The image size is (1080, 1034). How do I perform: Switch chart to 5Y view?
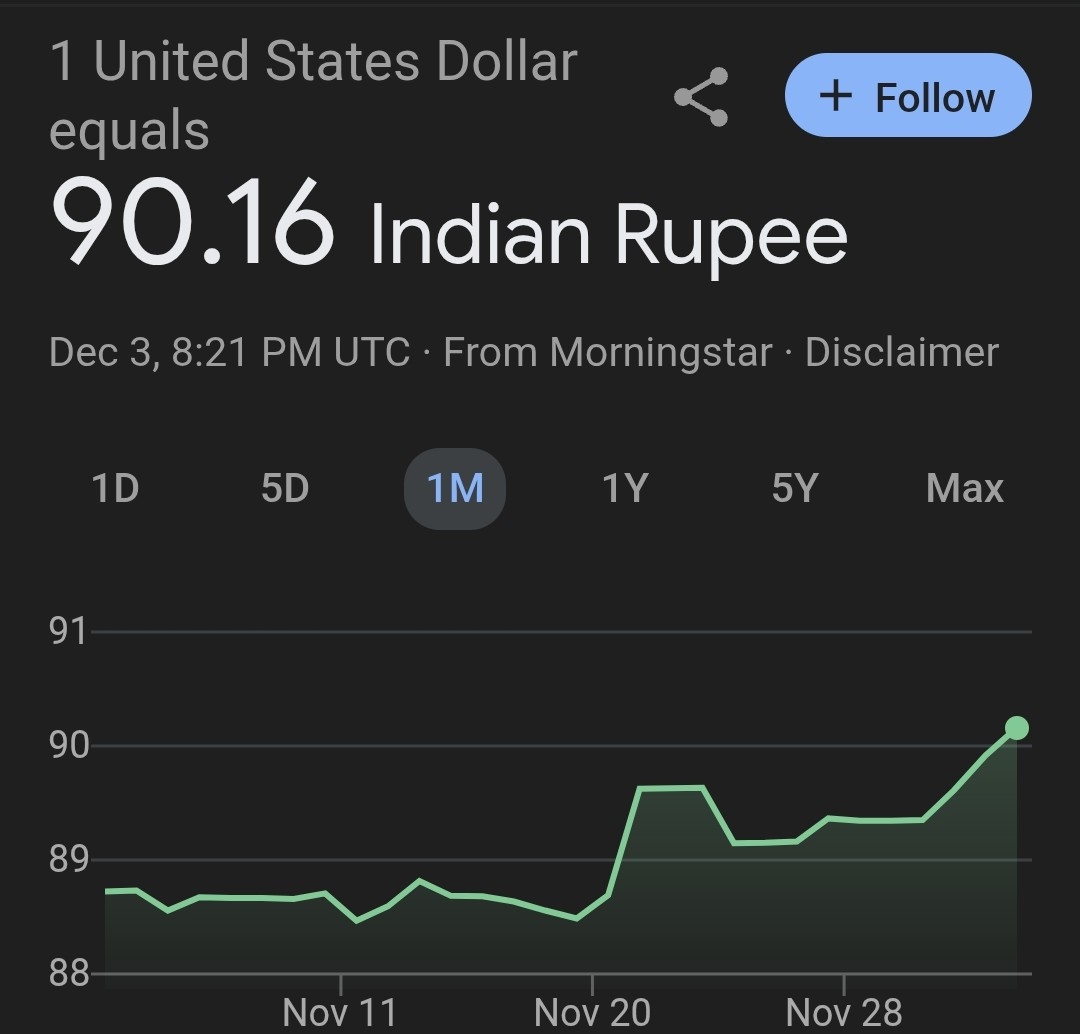pyautogui.click(x=795, y=489)
